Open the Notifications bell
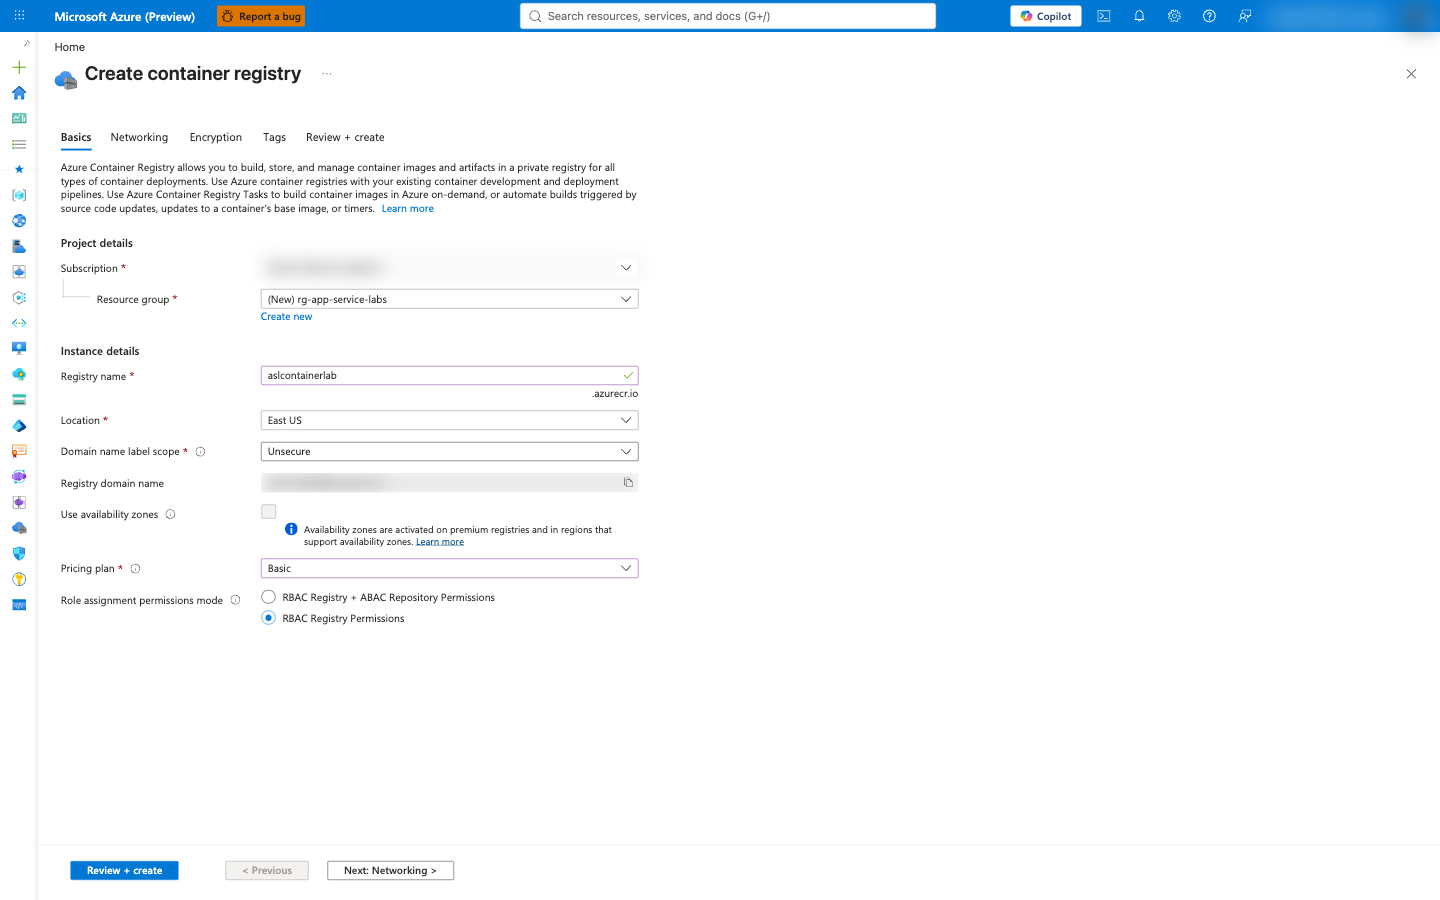This screenshot has width=1440, height=900. click(x=1139, y=16)
